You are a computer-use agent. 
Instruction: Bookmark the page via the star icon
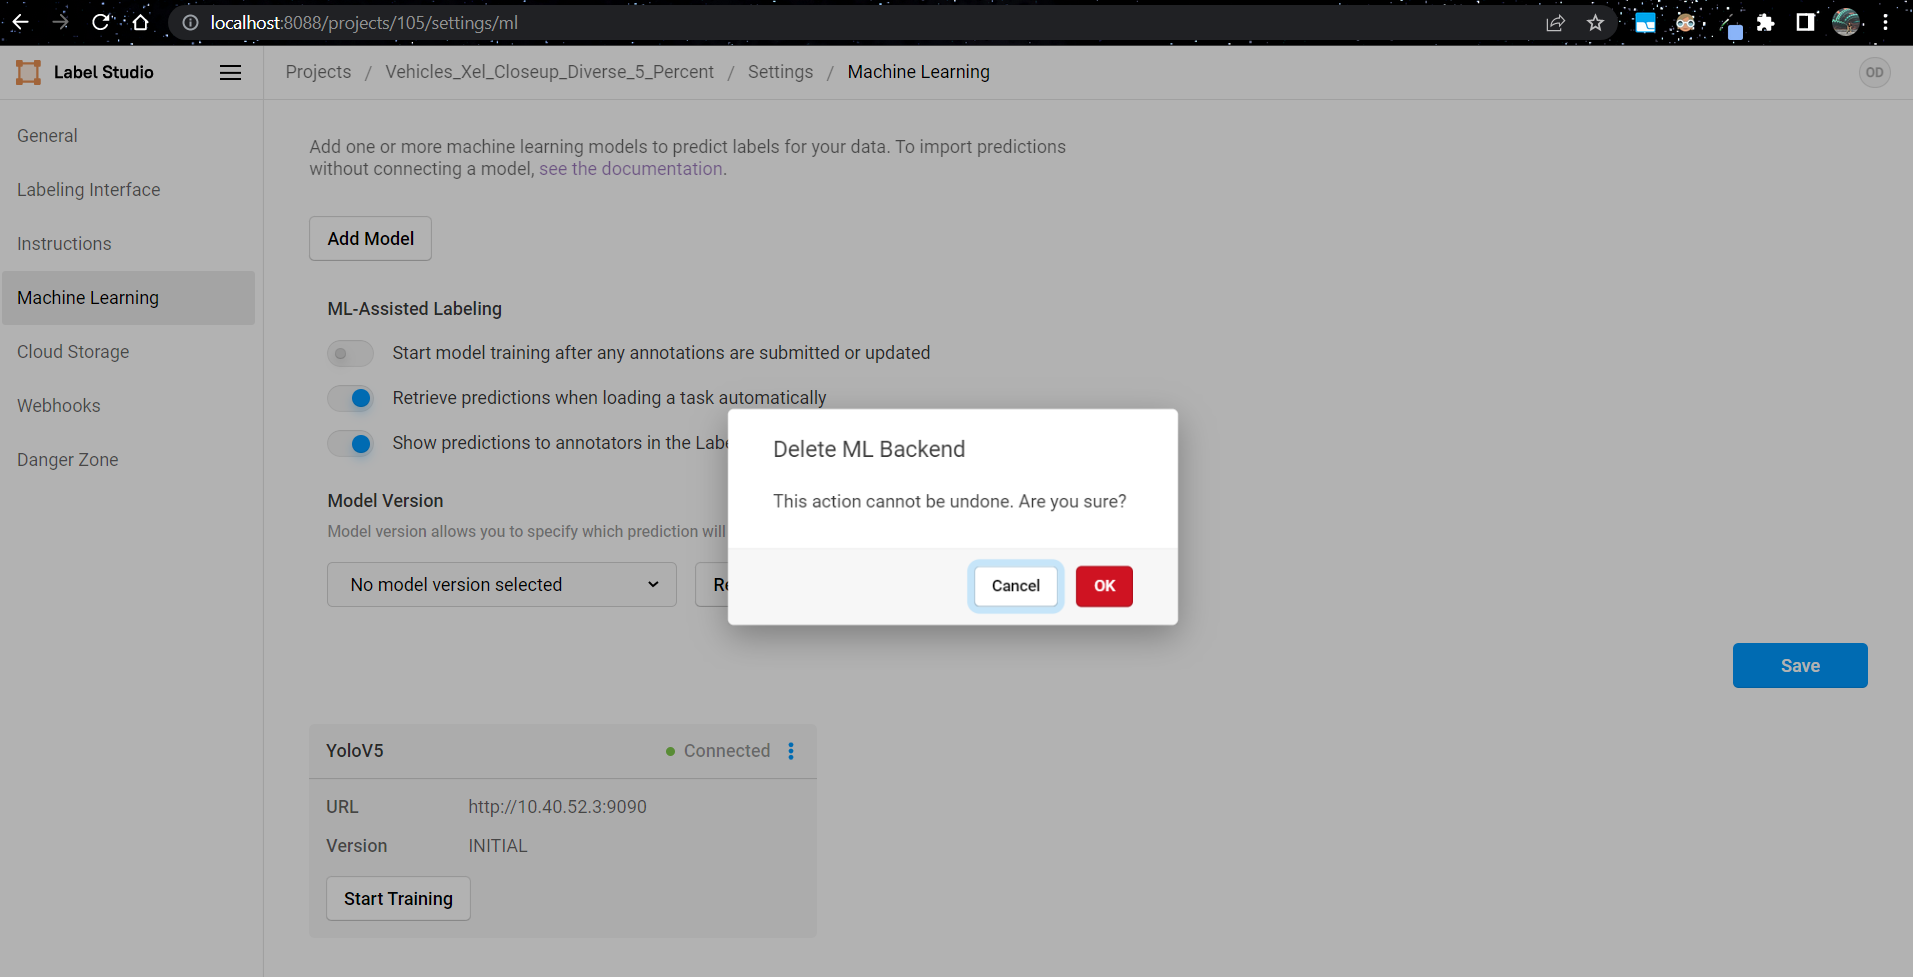pos(1596,22)
